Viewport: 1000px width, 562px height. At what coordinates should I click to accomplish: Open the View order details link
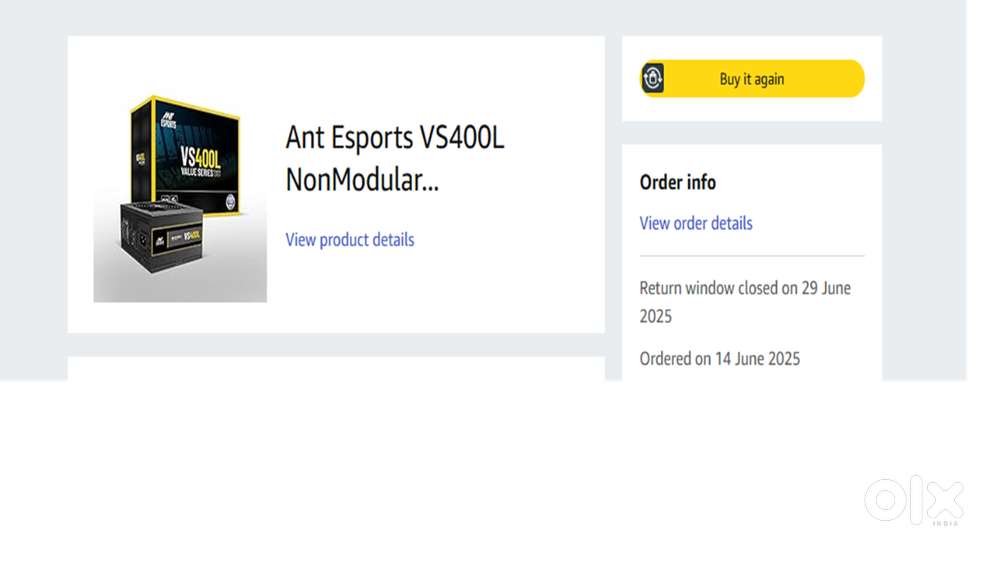(696, 223)
